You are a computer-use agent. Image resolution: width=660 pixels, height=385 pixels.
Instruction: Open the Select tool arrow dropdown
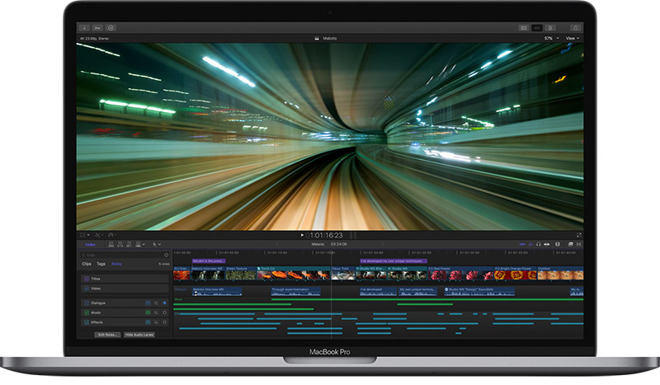(x=157, y=244)
